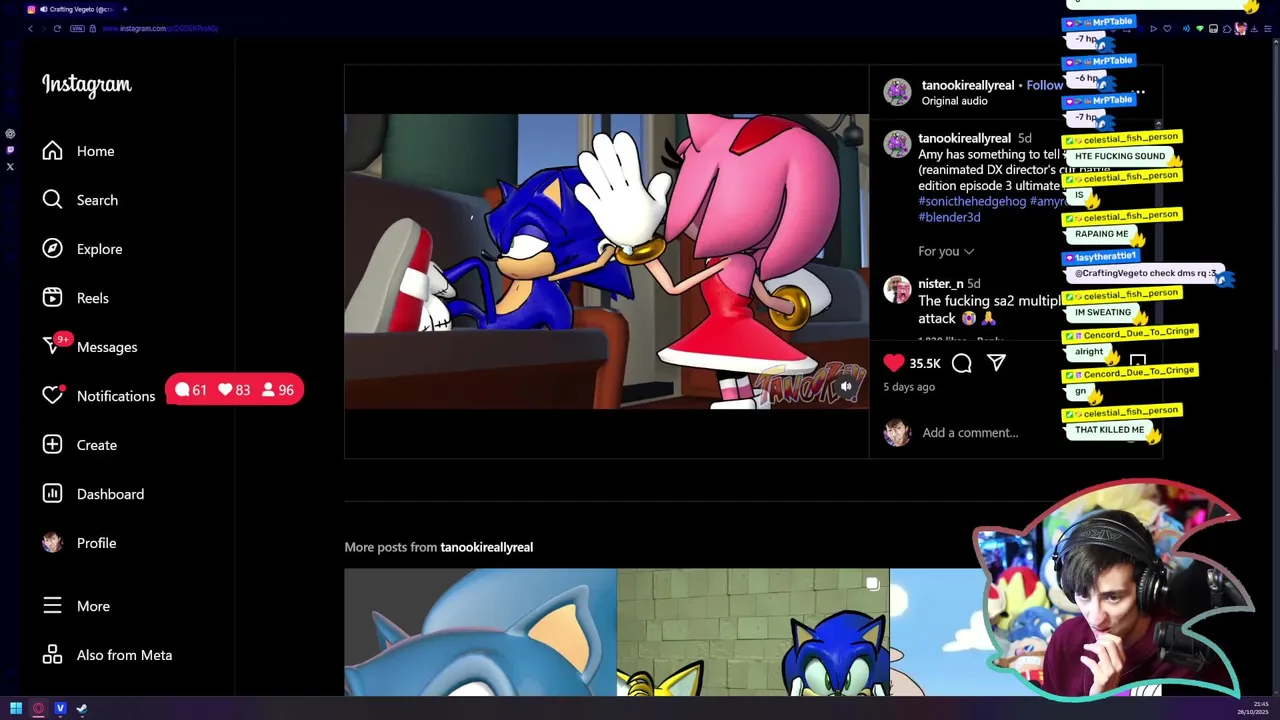Select the Crafting Vegeto browser tab

pos(72,9)
